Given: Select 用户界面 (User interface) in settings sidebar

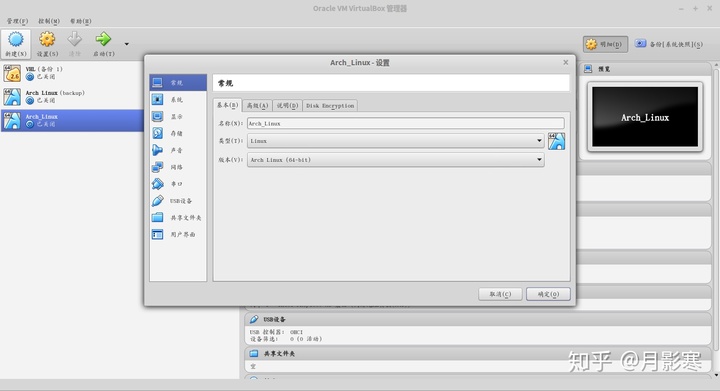Looking at the screenshot, I should click(x=178, y=234).
